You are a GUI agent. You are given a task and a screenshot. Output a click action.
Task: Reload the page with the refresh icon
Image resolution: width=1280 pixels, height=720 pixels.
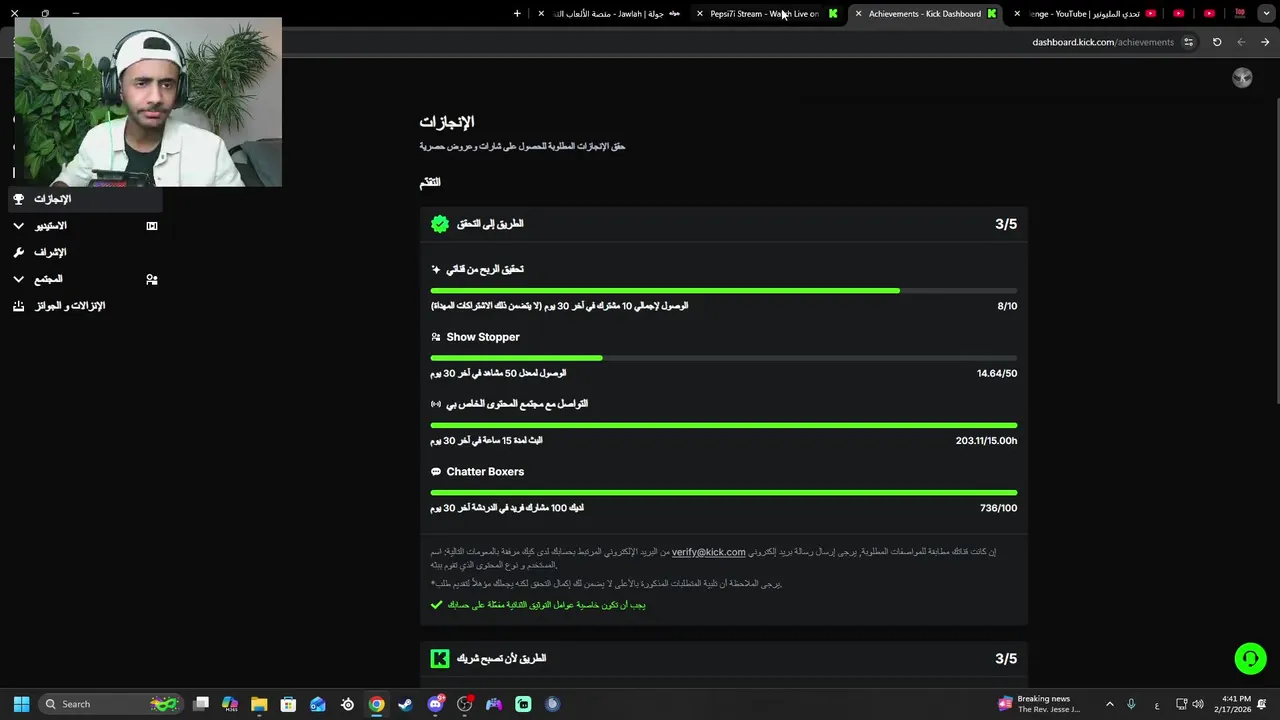coord(1217,42)
